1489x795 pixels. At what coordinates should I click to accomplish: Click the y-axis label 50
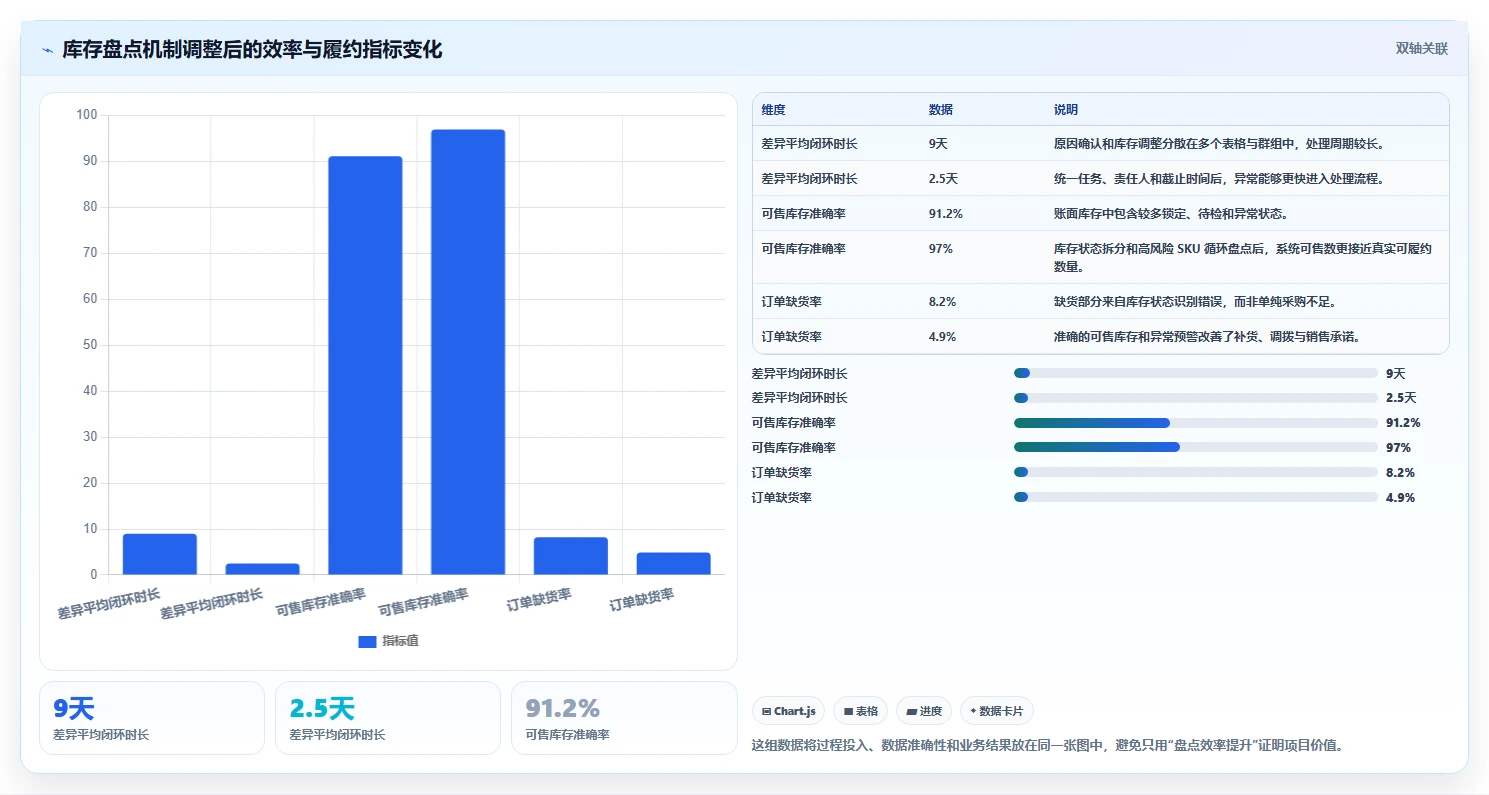[x=90, y=345]
